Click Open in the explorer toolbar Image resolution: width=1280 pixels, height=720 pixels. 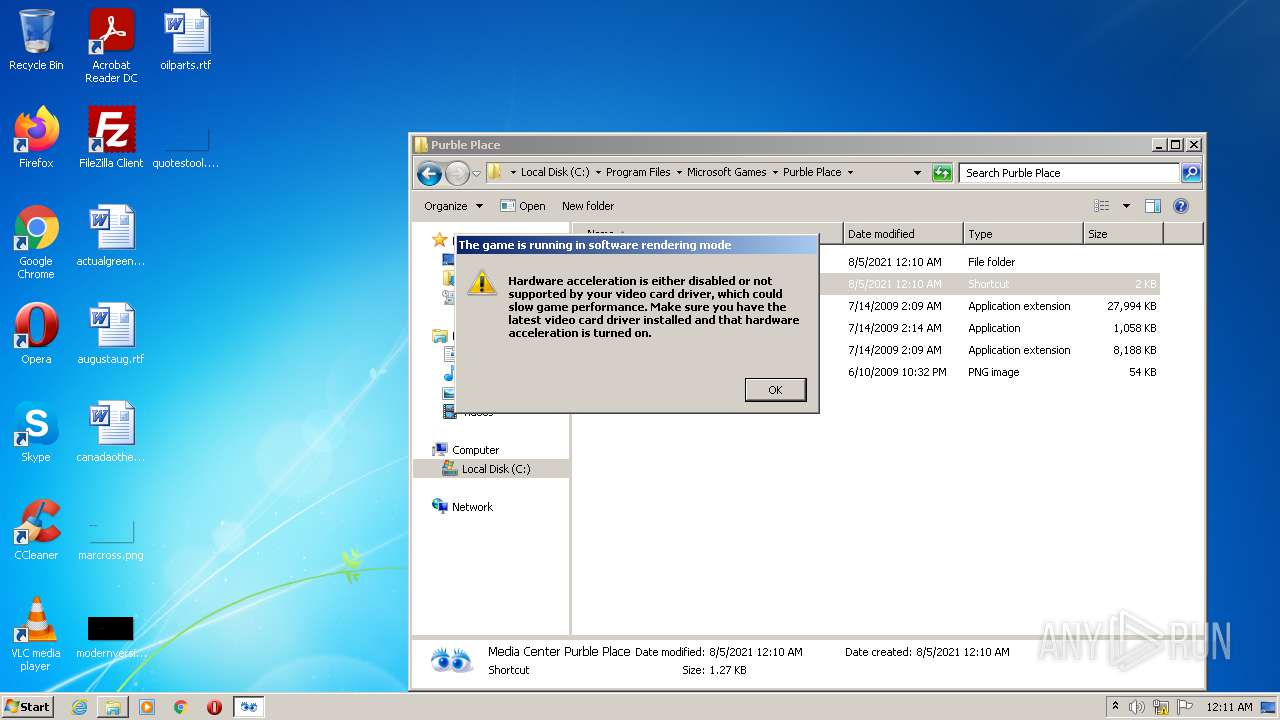(x=523, y=206)
